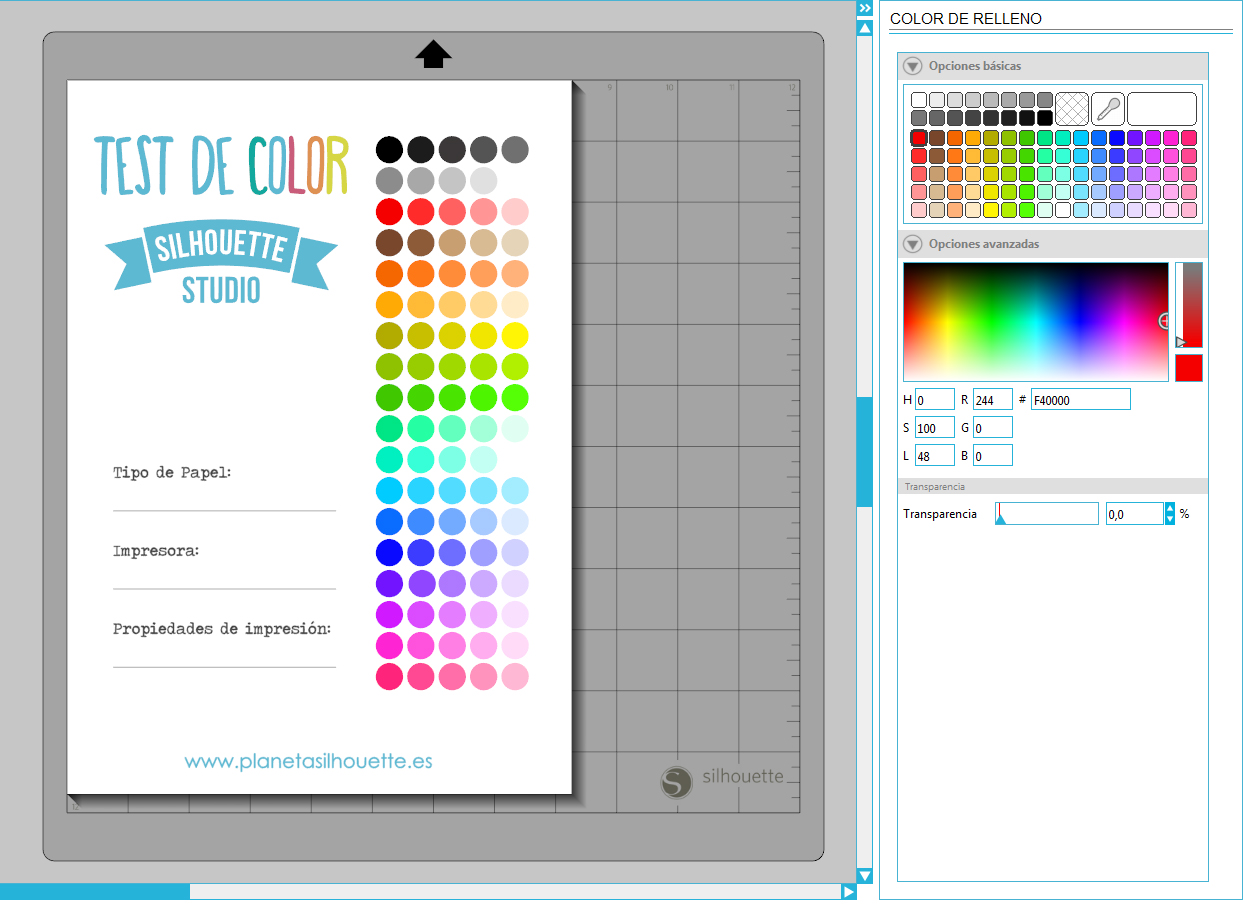1245x912 pixels.
Task: Select the 'Impresora:' text on the page
Action: pyautogui.click(x=156, y=551)
